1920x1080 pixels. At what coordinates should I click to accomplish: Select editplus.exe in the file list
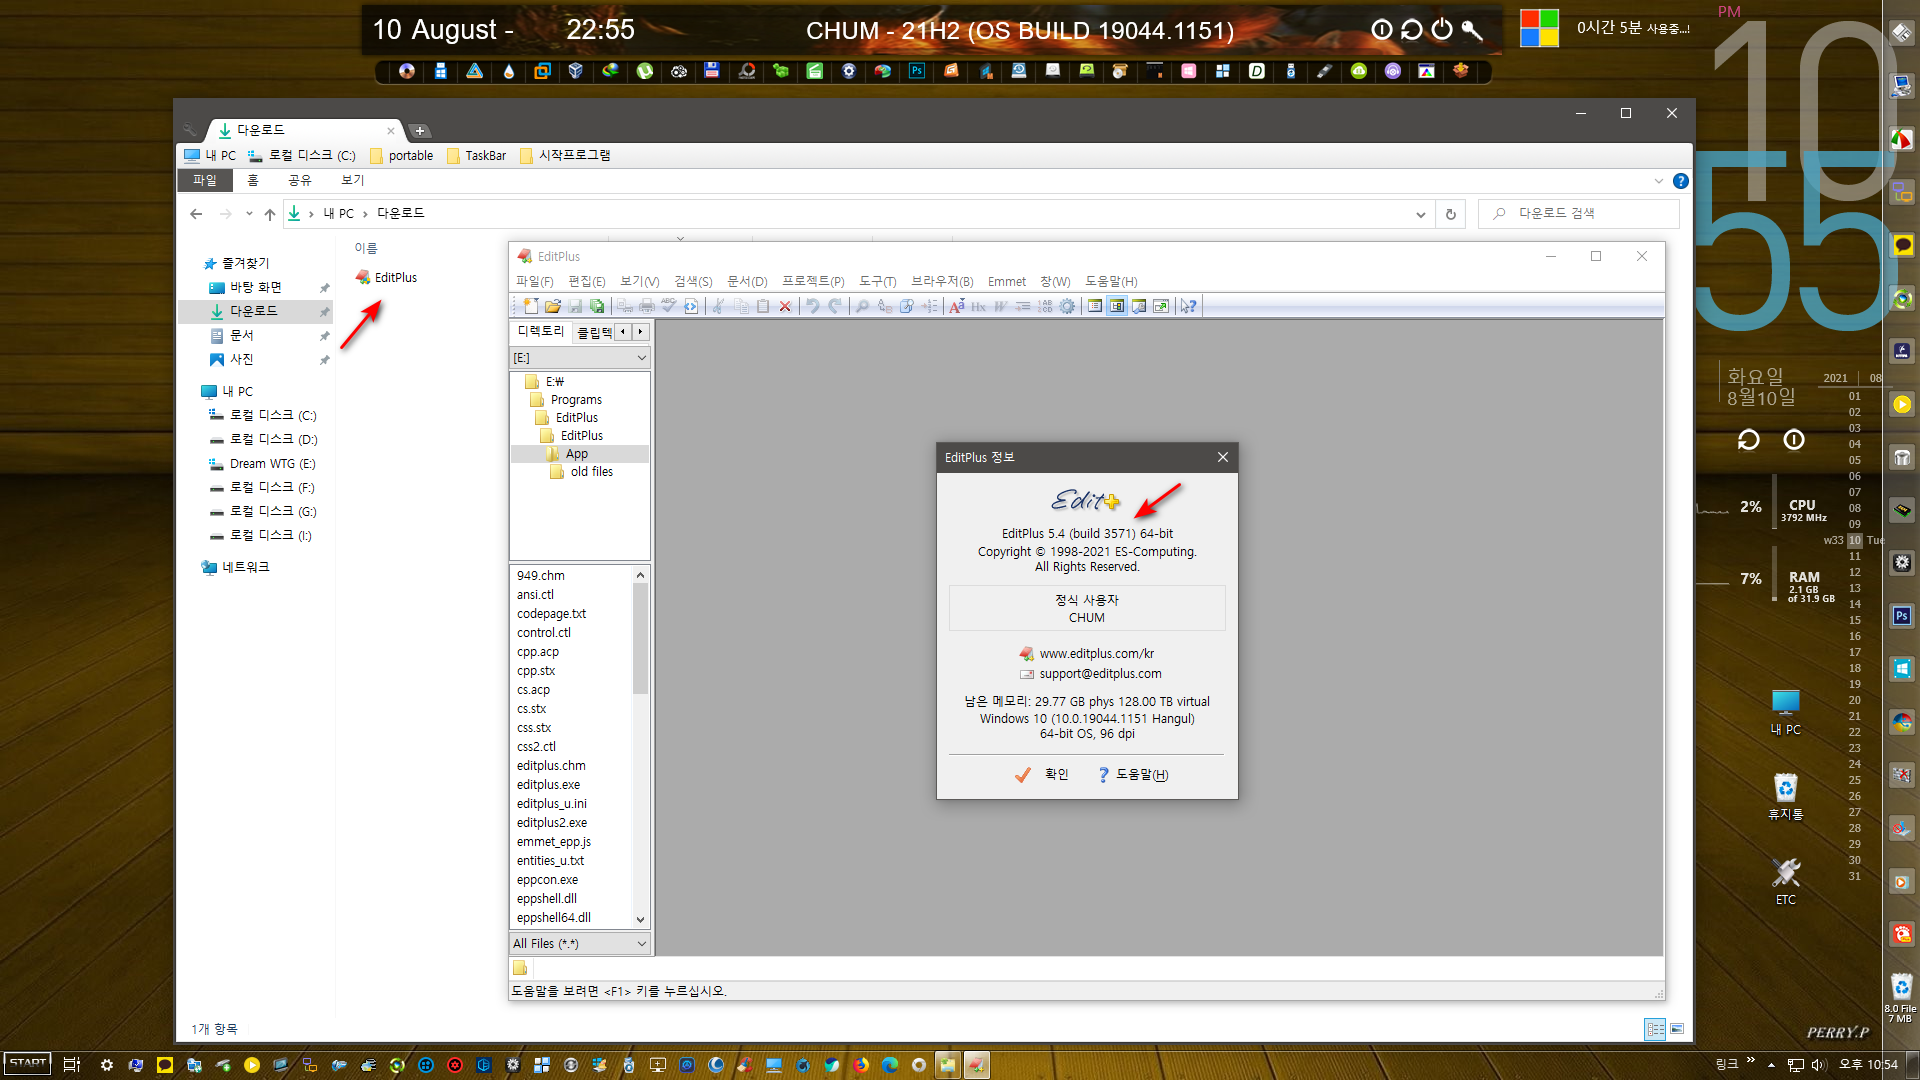[548, 785]
